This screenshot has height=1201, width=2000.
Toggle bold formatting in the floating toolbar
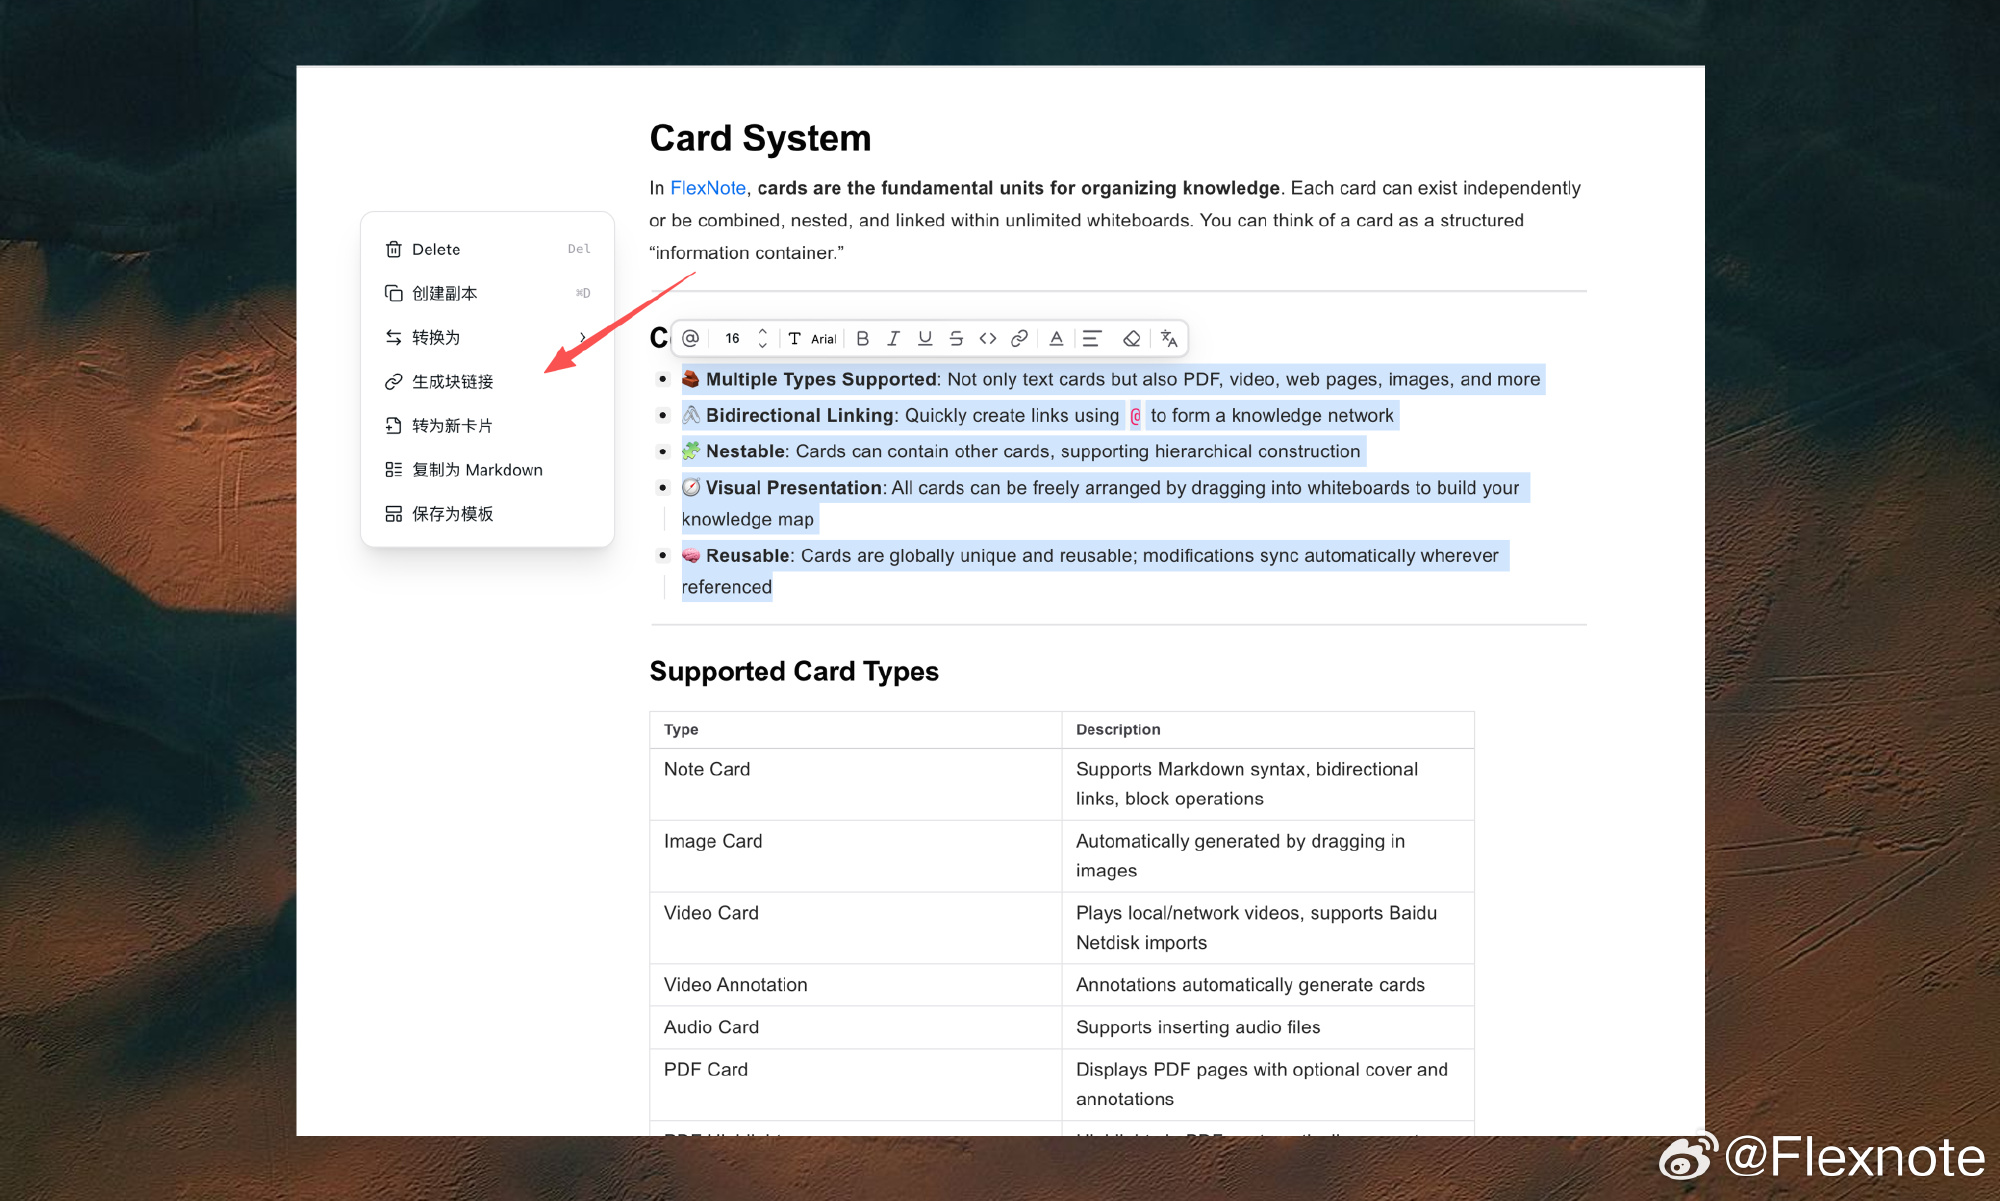pos(863,338)
